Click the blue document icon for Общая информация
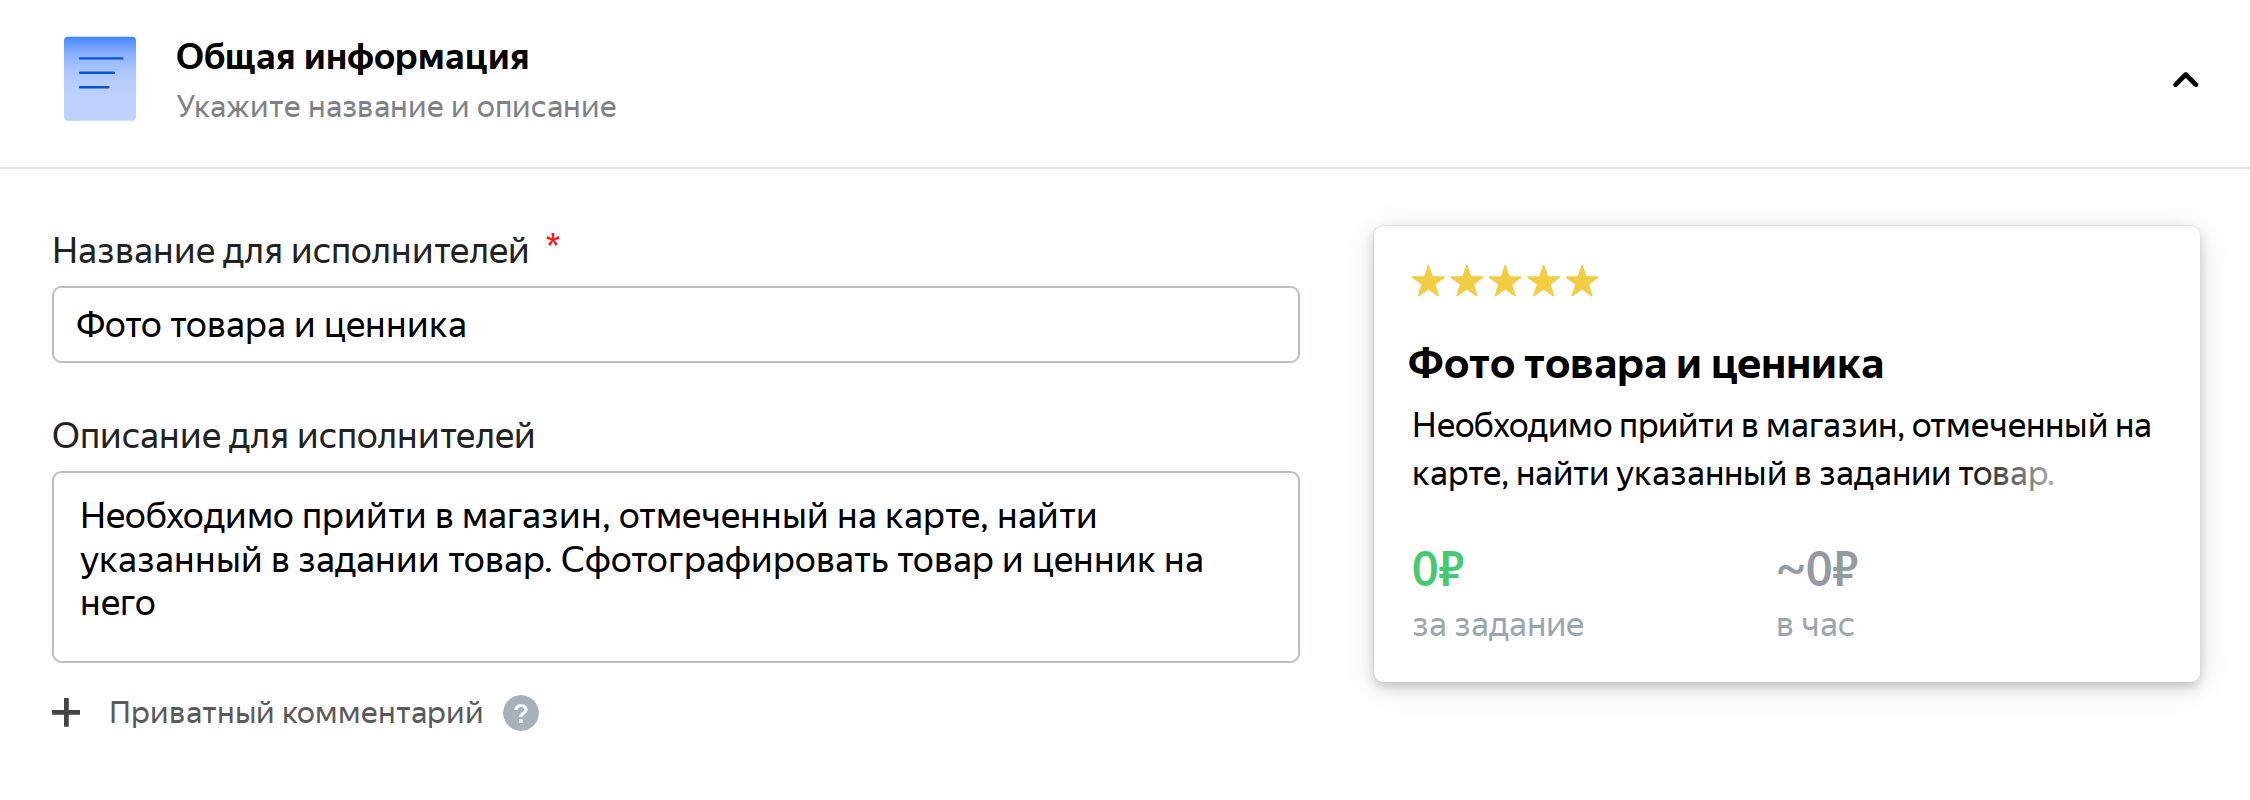 pyautogui.click(x=100, y=79)
